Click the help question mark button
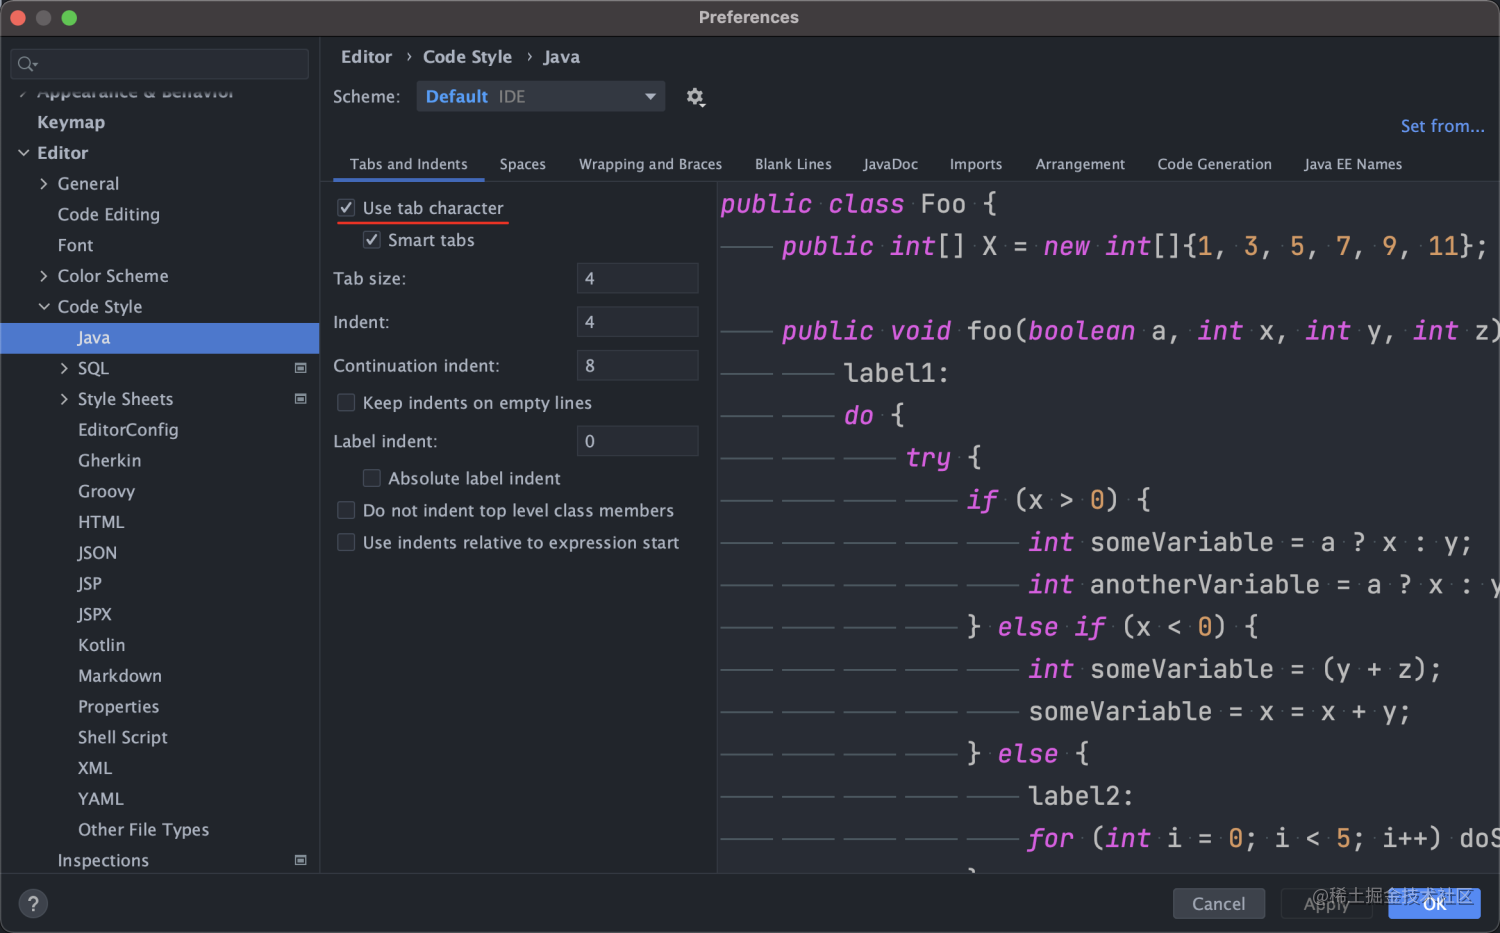The image size is (1500, 933). click(33, 904)
